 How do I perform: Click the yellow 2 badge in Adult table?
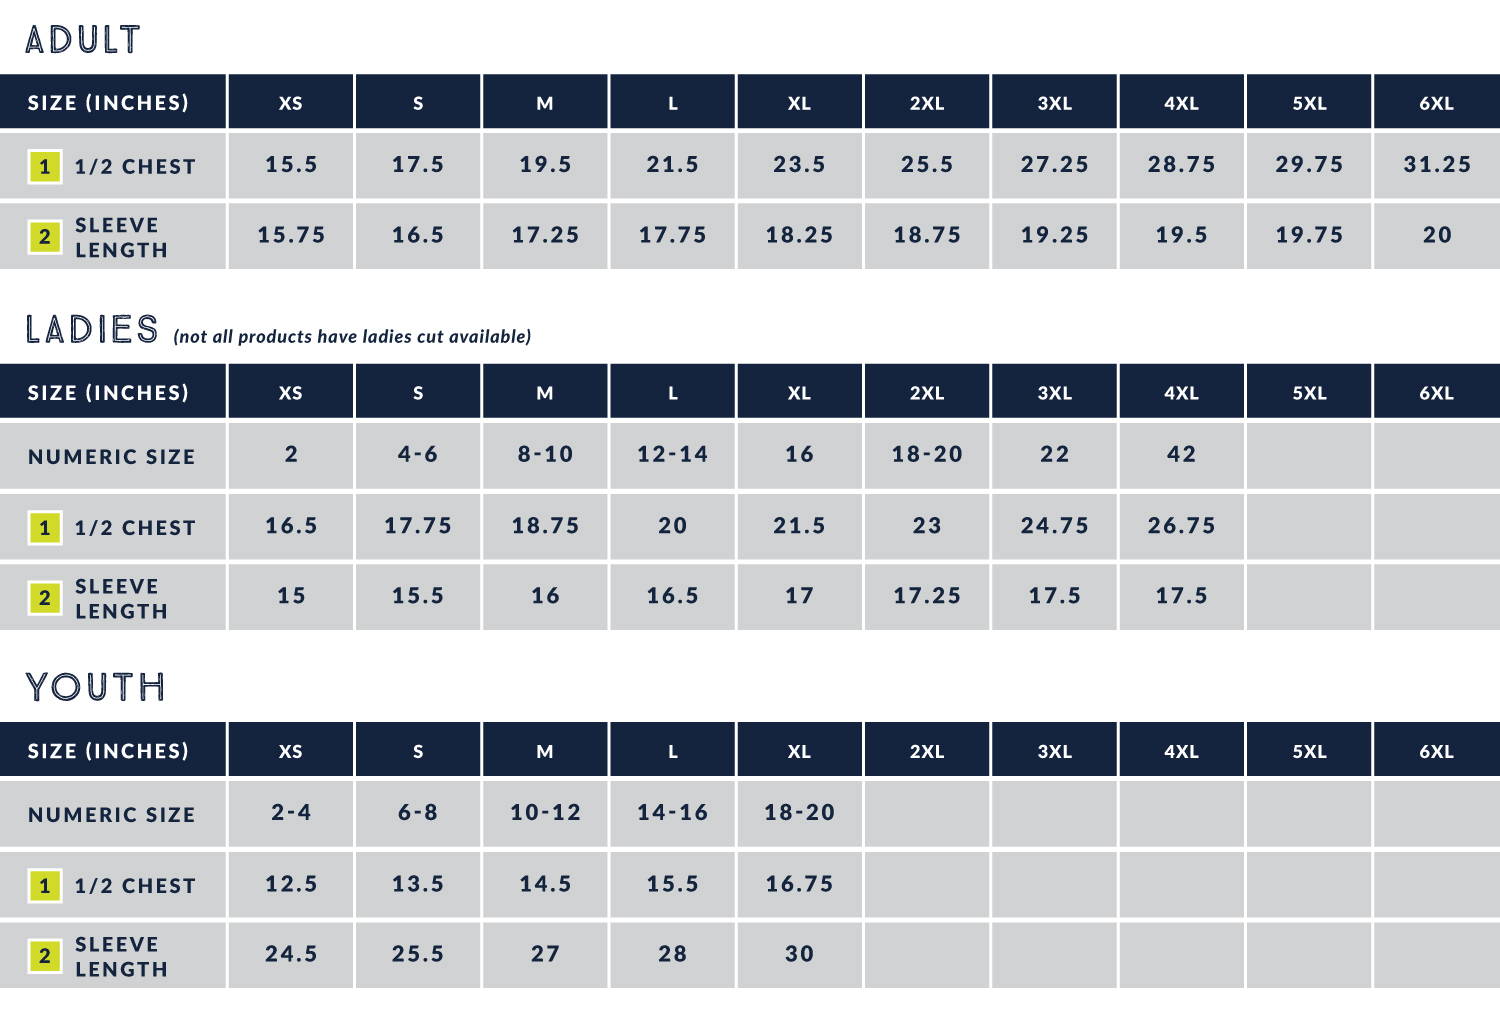[x=44, y=237]
